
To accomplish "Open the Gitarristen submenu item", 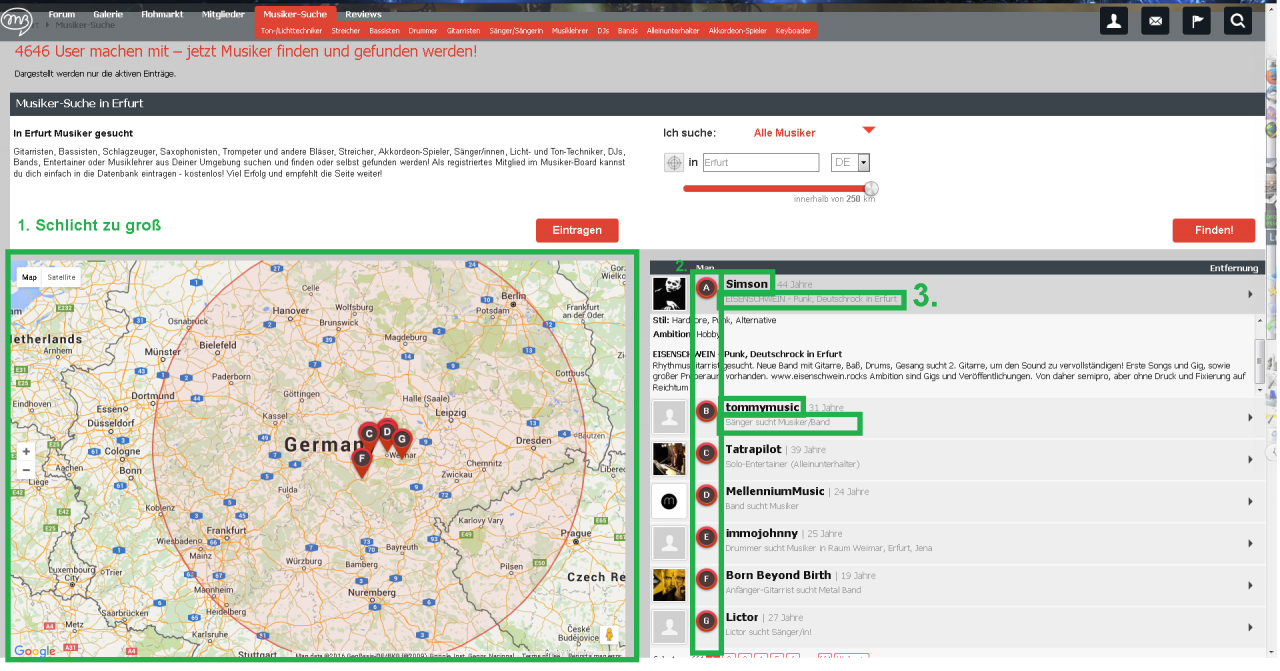I will tap(464, 31).
